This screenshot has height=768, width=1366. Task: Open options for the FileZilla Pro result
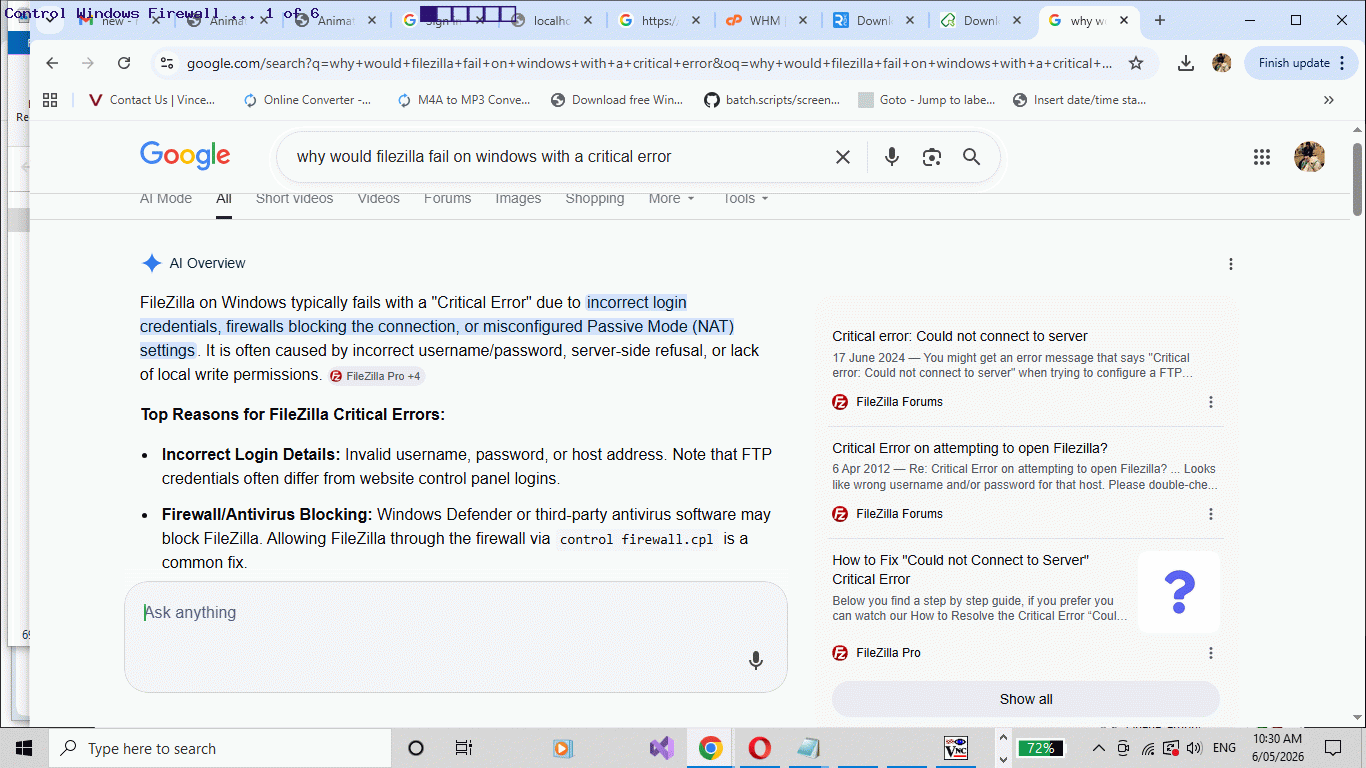pos(1211,653)
